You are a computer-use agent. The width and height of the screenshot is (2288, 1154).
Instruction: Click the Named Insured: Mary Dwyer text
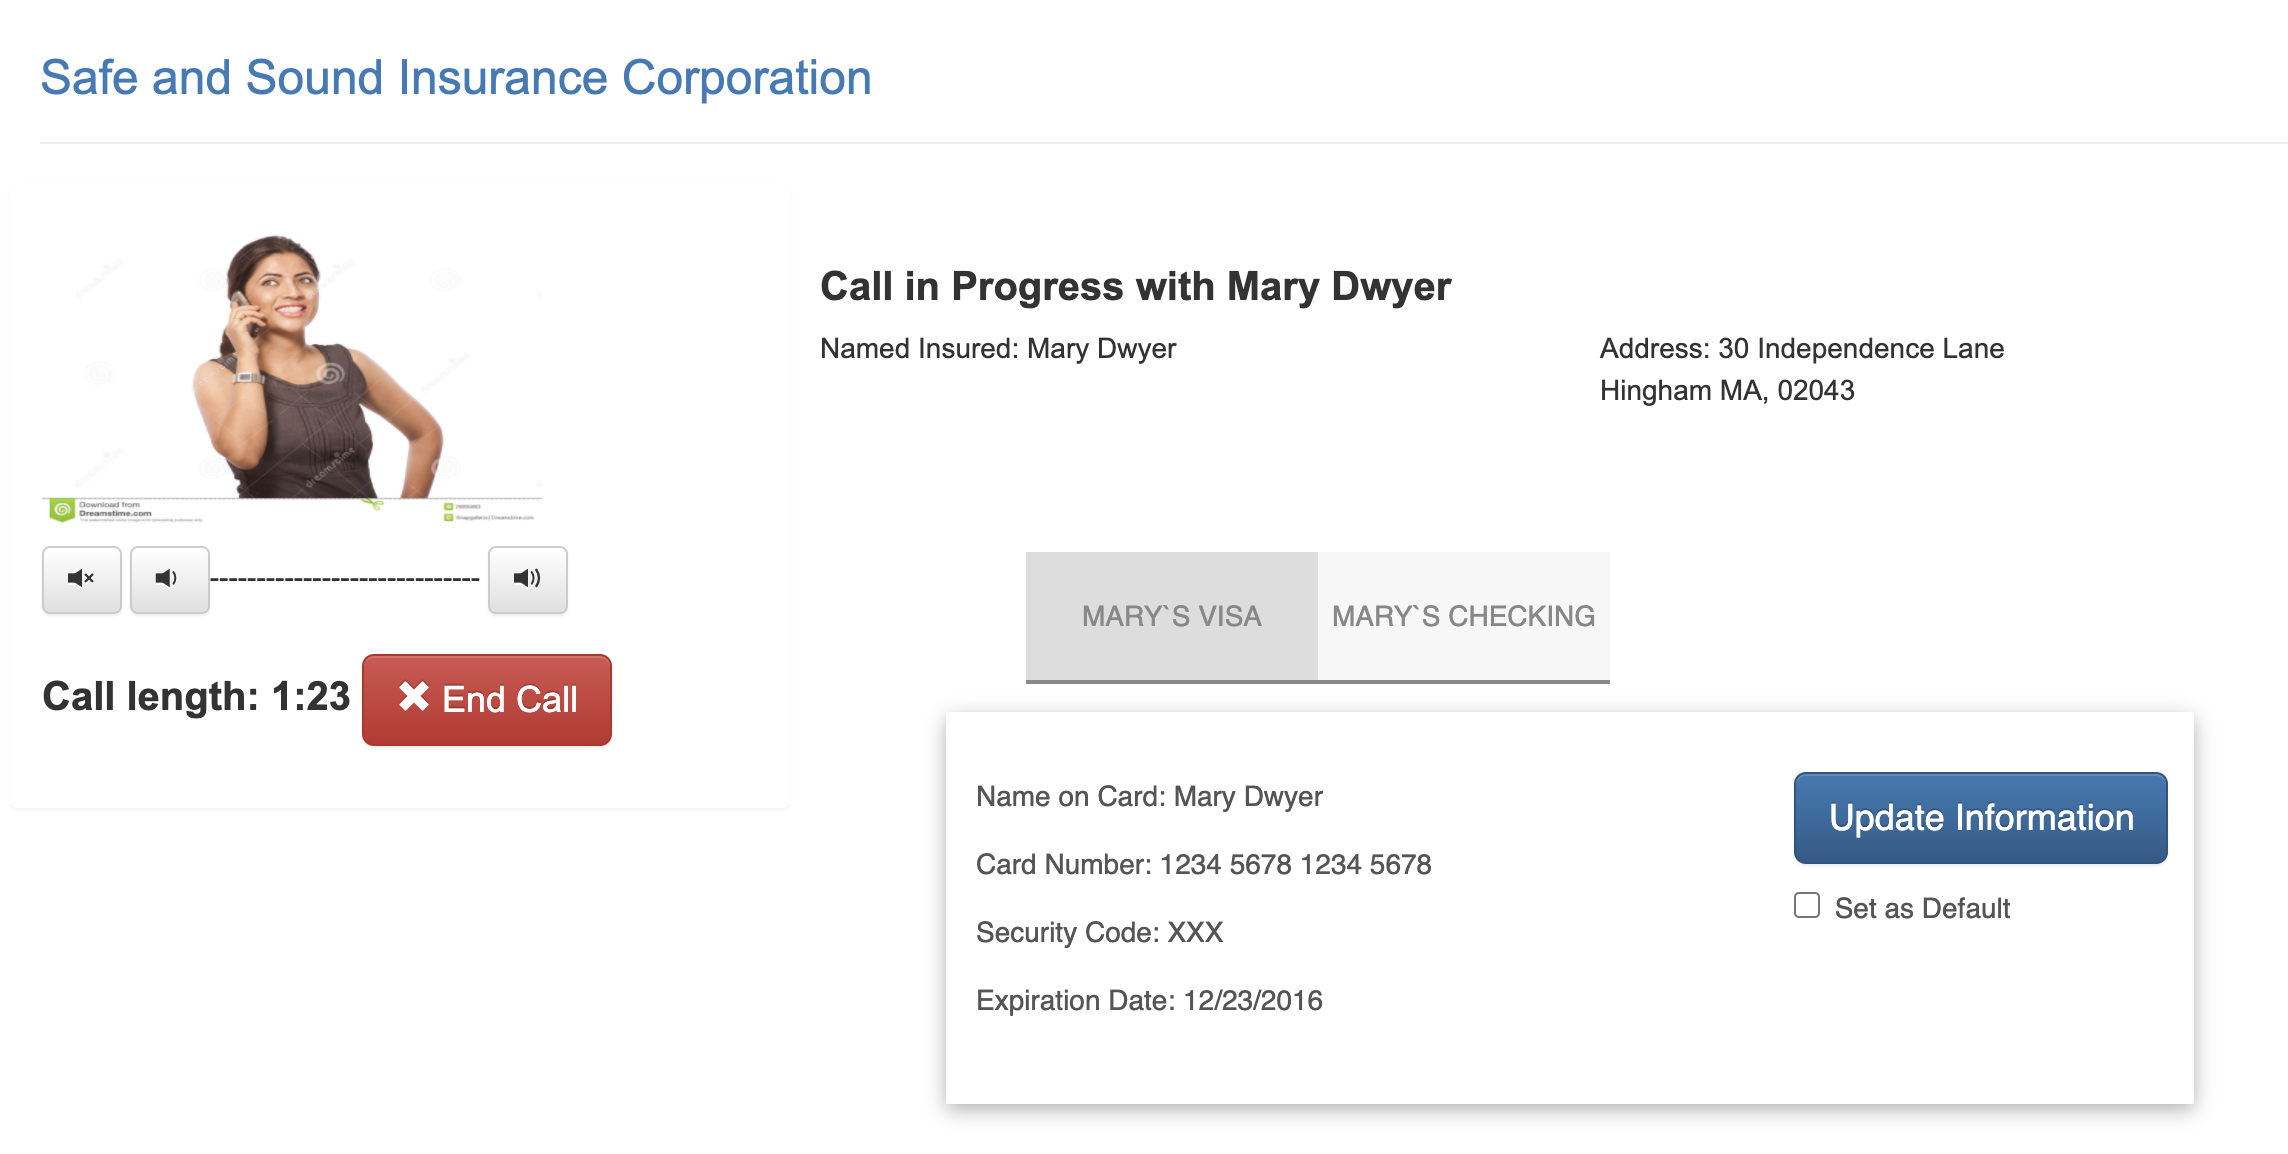998,348
